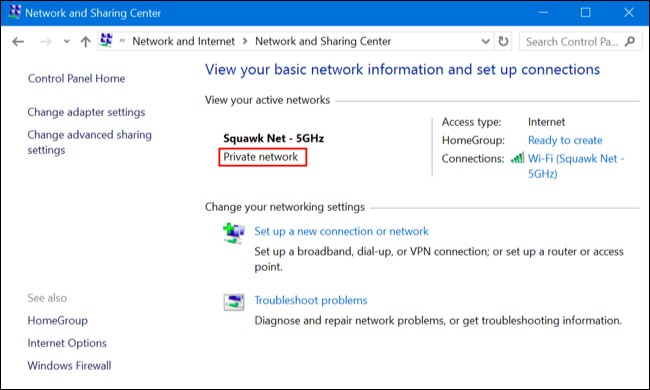Expand the double-chevron breadcrumb overflow
The width and height of the screenshot is (650, 390).
coord(122,41)
